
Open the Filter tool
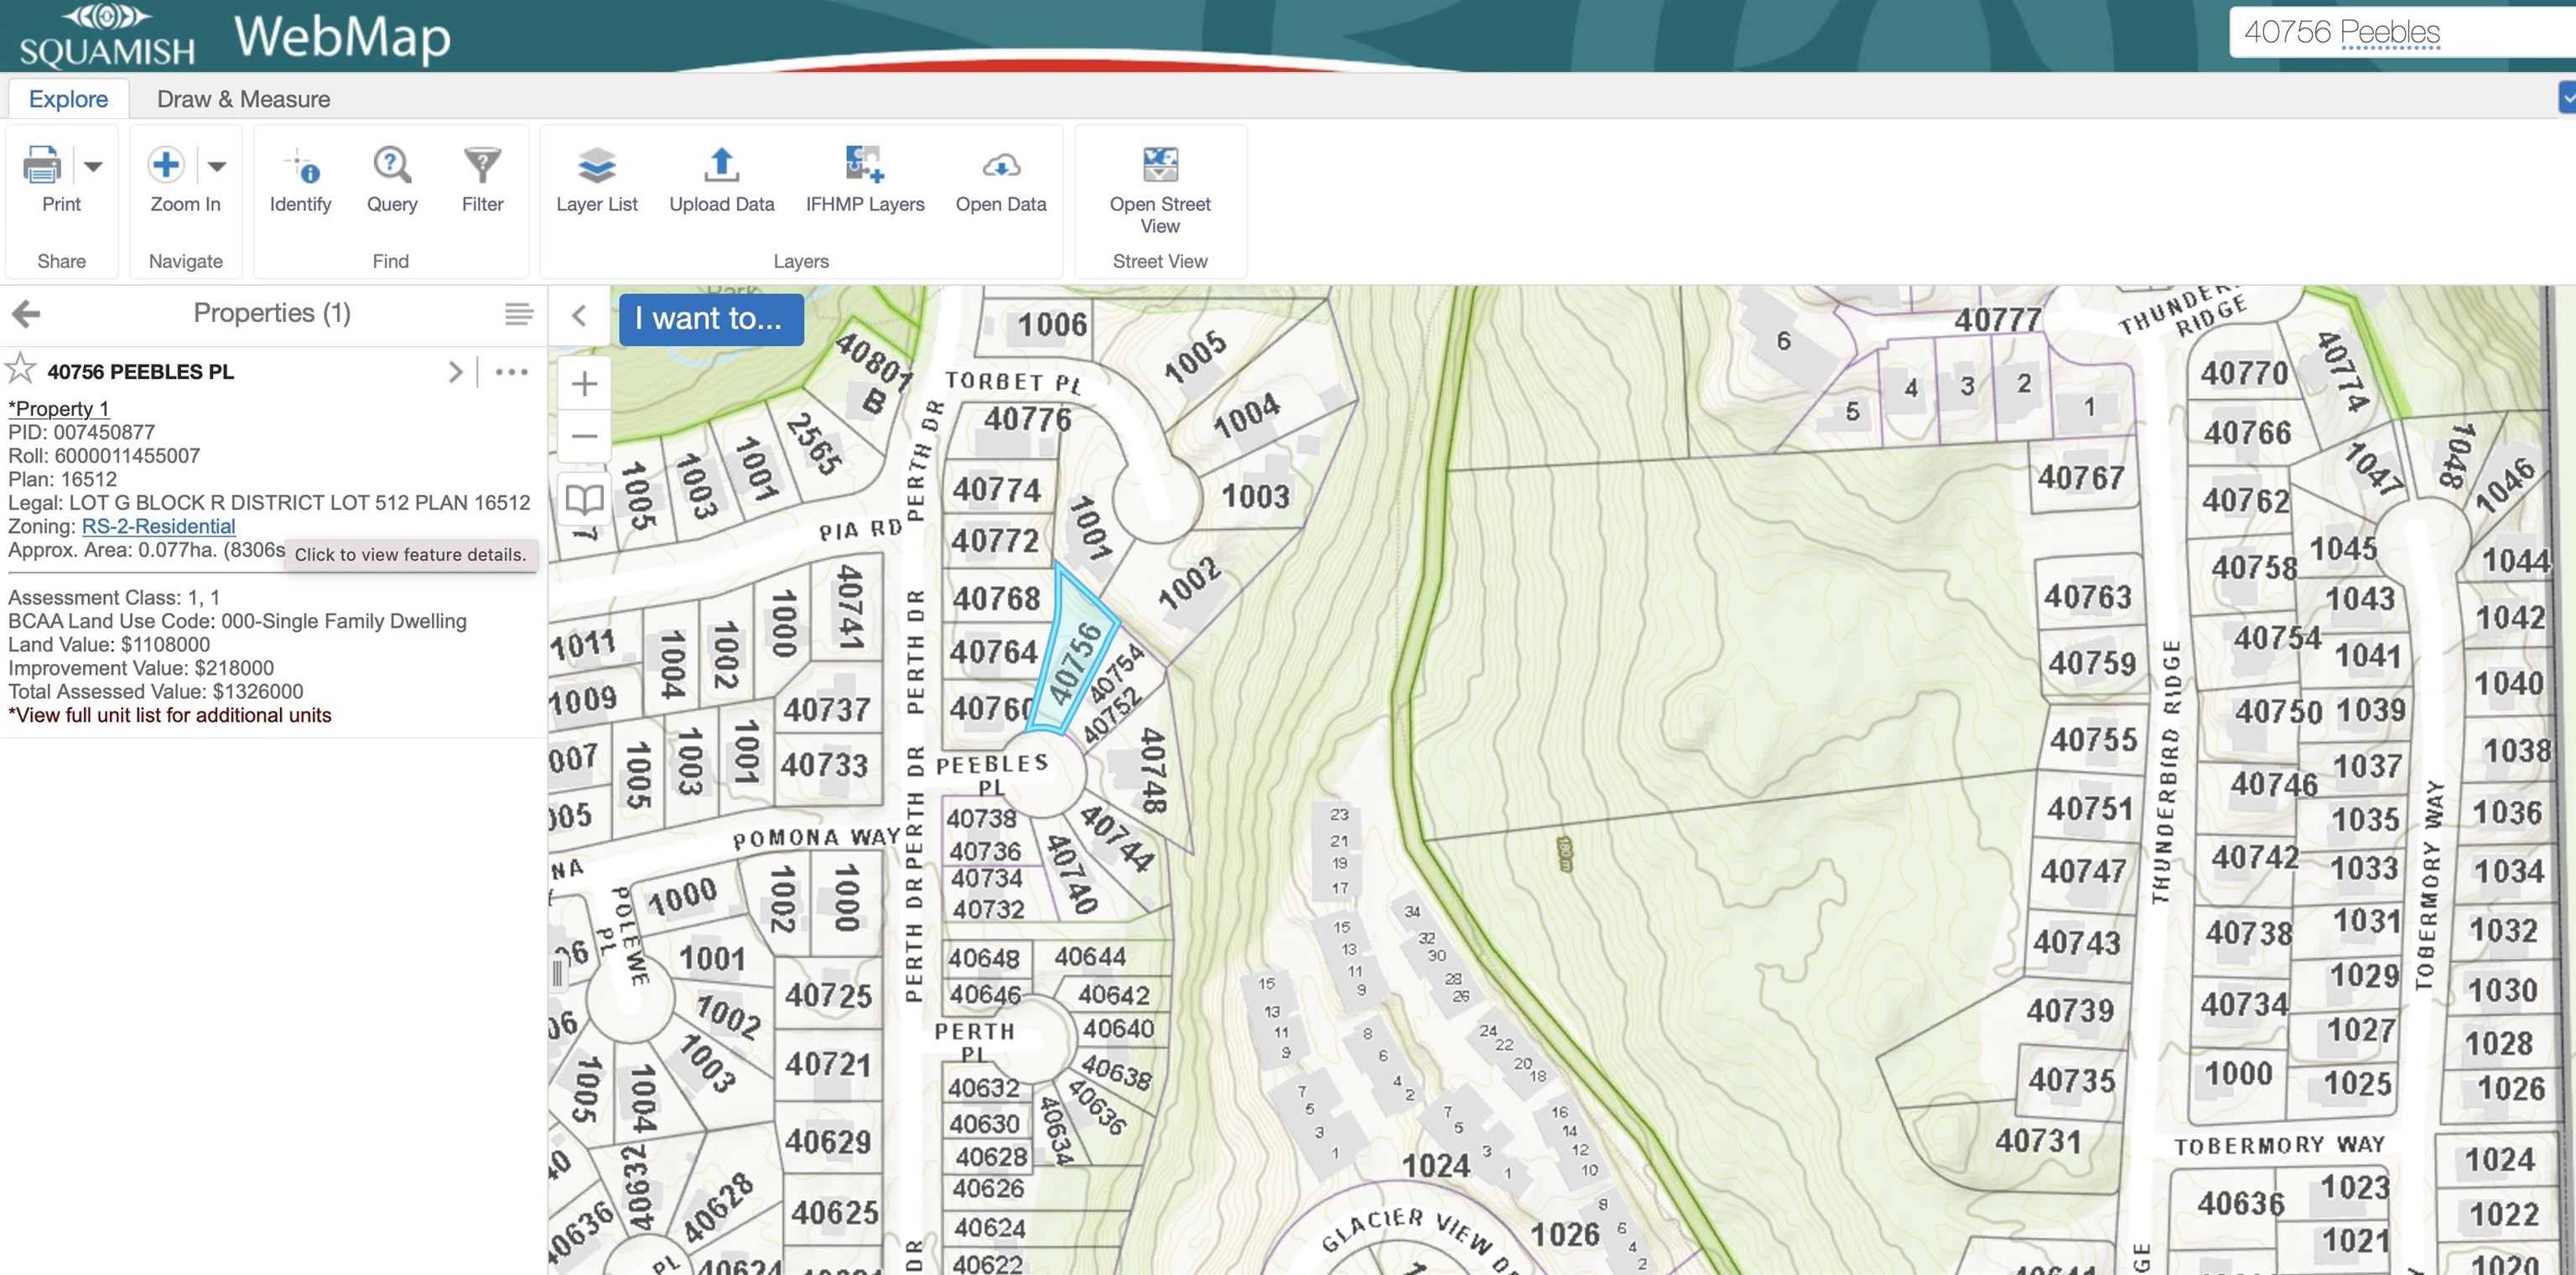[482, 180]
